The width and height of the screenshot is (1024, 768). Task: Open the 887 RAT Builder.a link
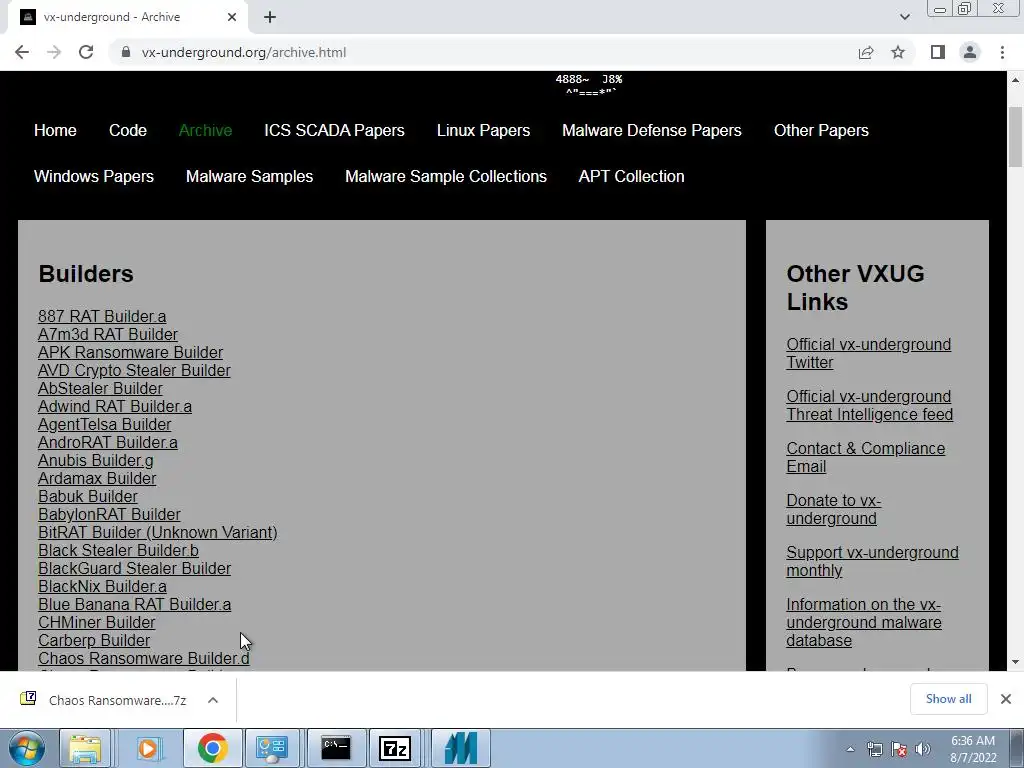point(102,316)
